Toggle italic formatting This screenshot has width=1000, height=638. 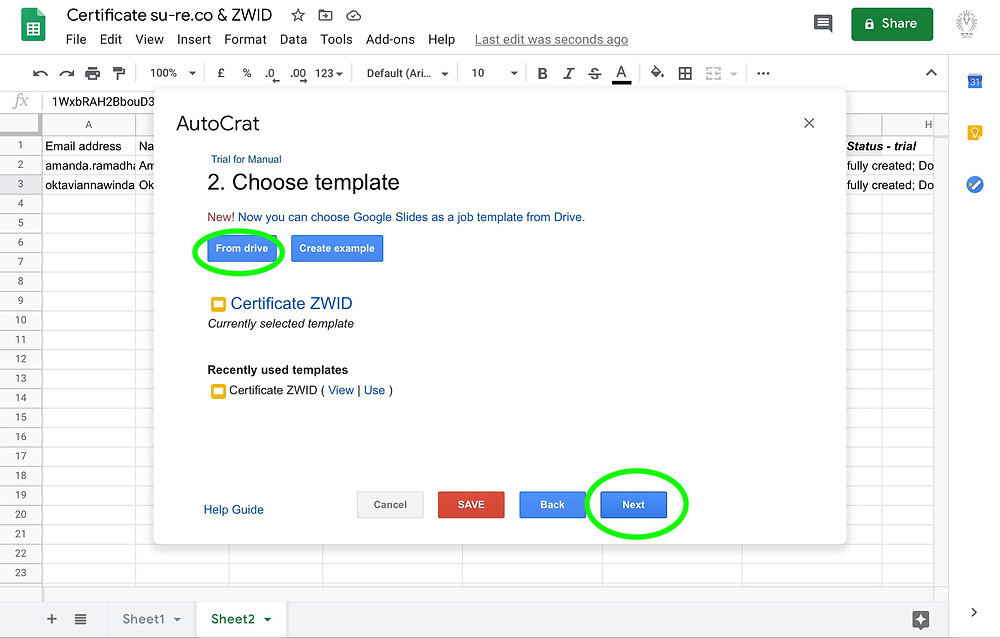pyautogui.click(x=568, y=73)
